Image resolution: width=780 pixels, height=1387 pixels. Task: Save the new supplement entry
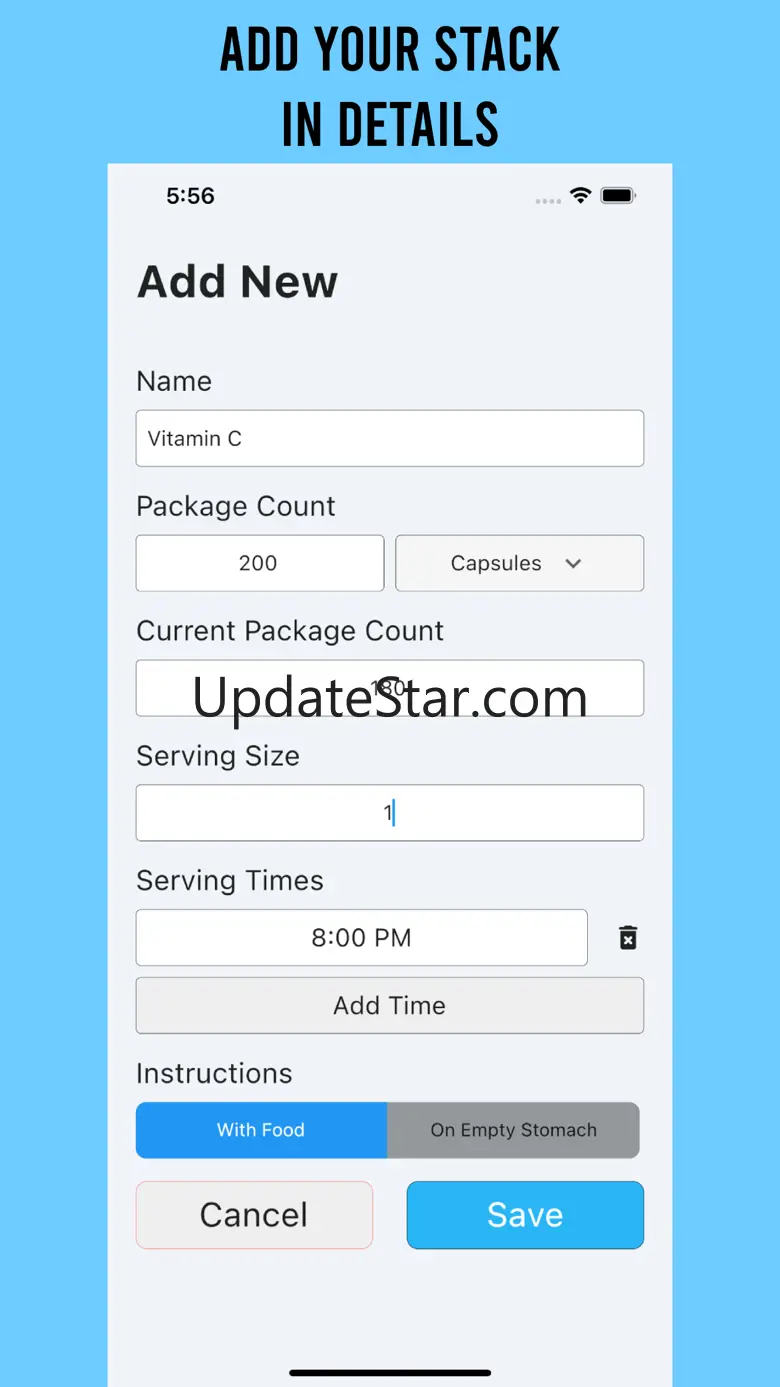coord(525,1215)
